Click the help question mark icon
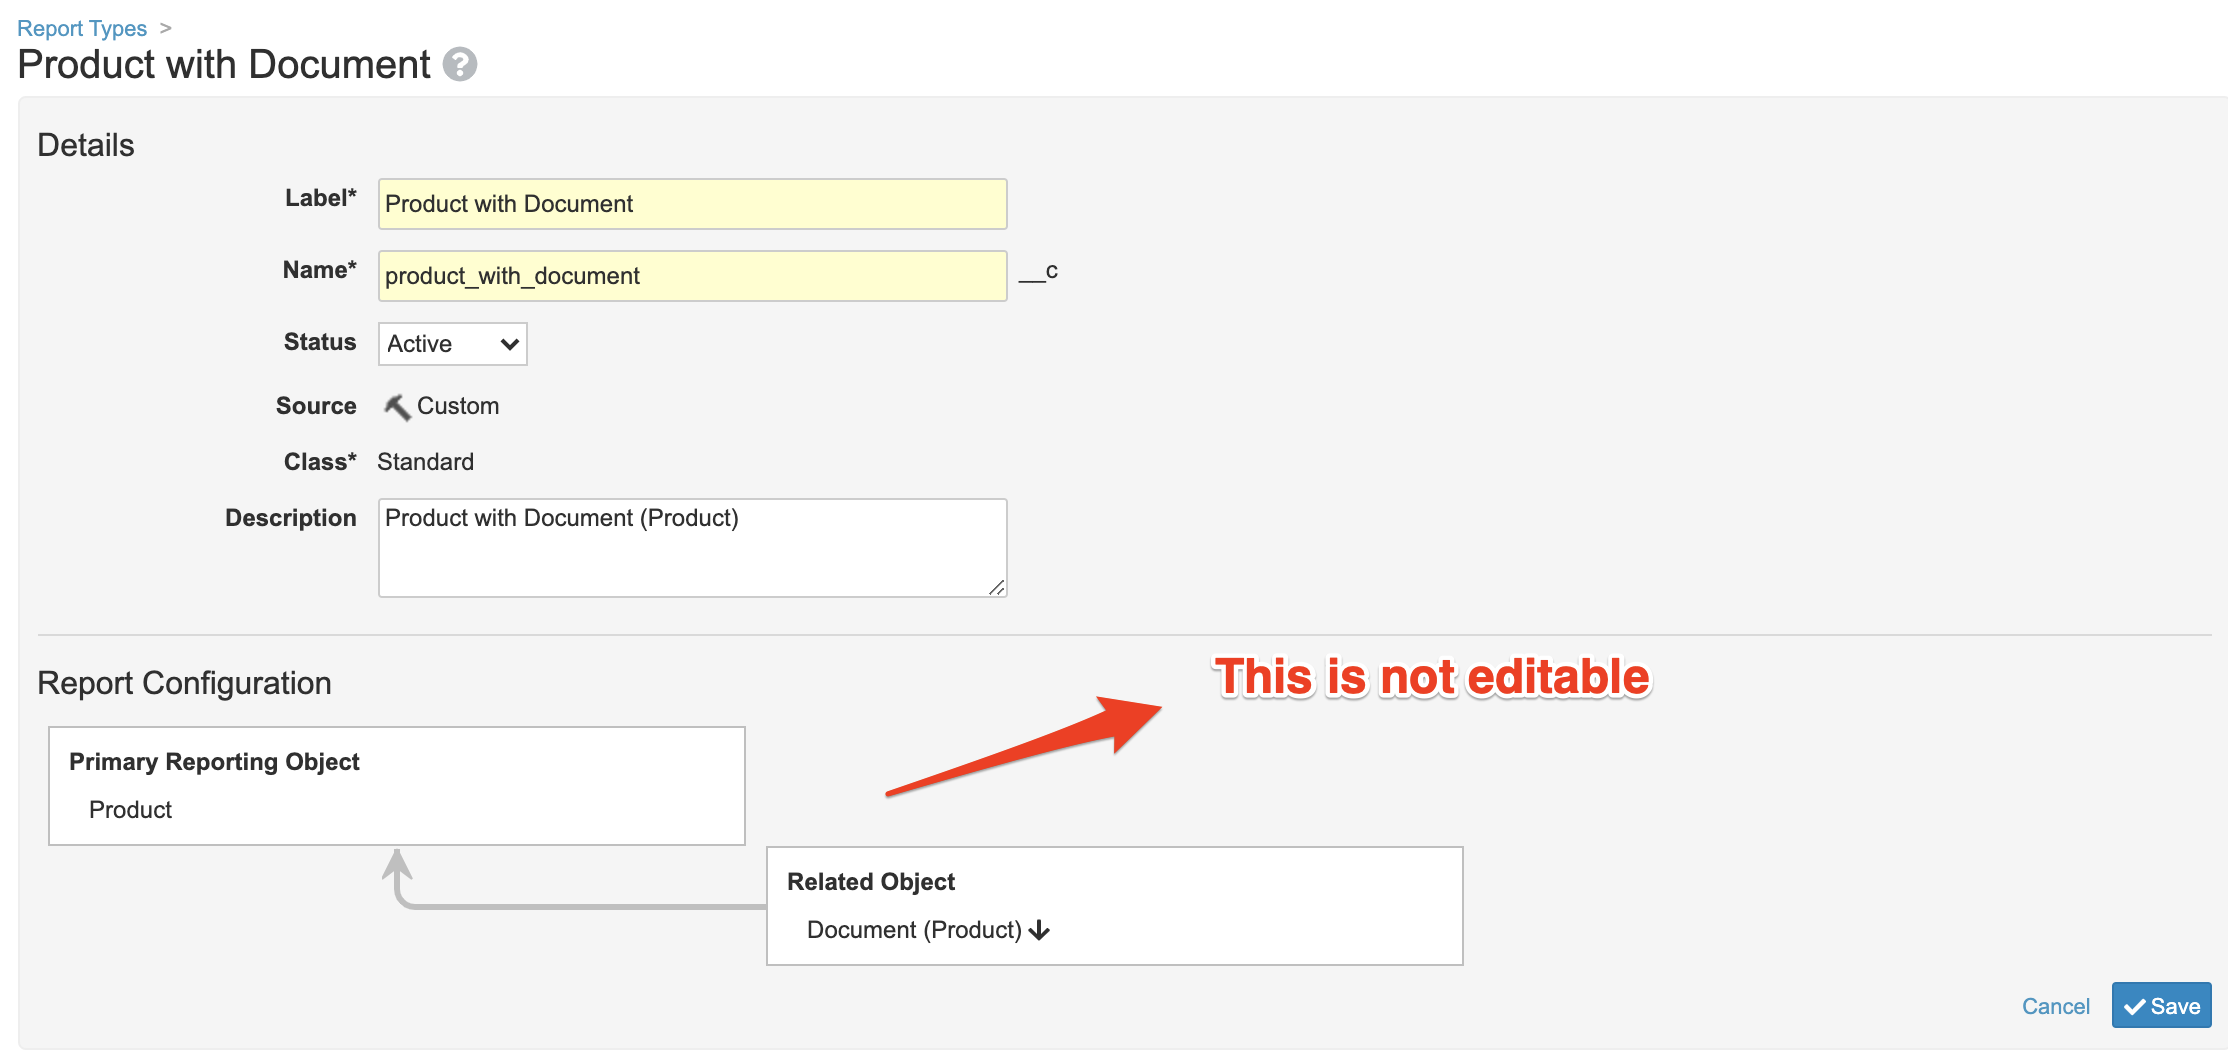The image size is (2228, 1052). pos(459,65)
